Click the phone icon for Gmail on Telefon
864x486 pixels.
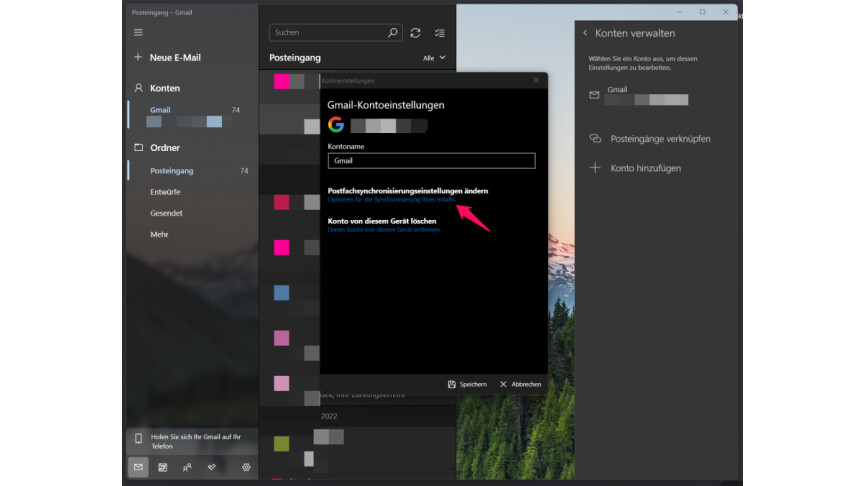(138, 439)
